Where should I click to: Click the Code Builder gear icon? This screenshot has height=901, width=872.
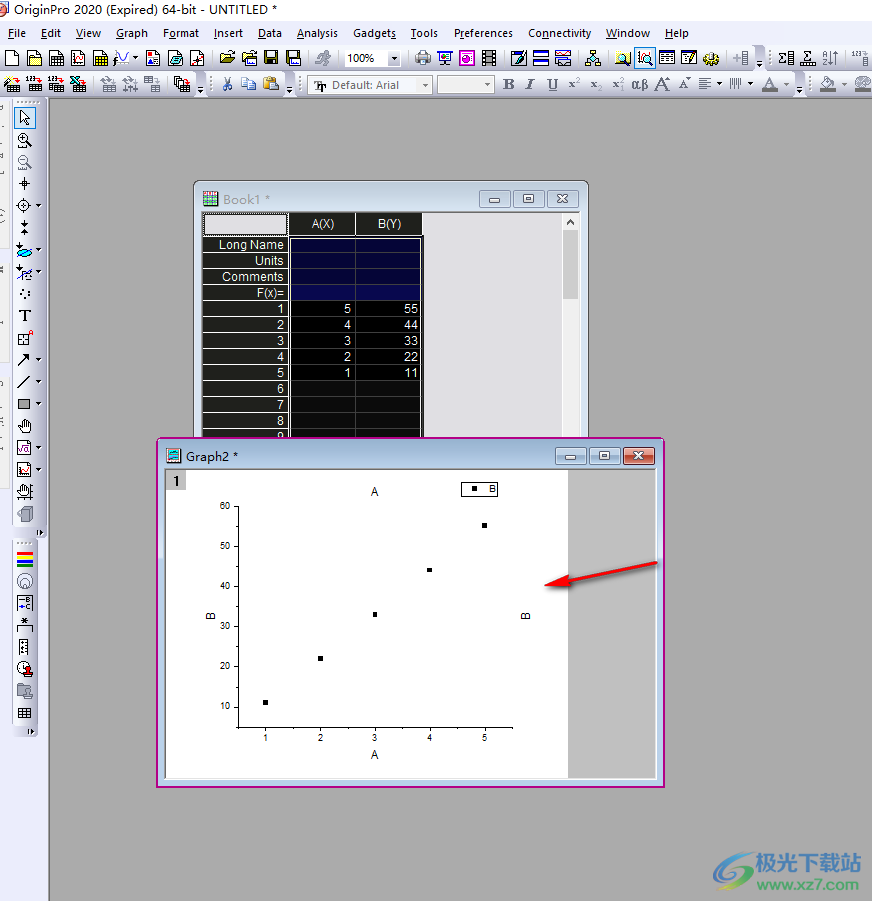(711, 58)
